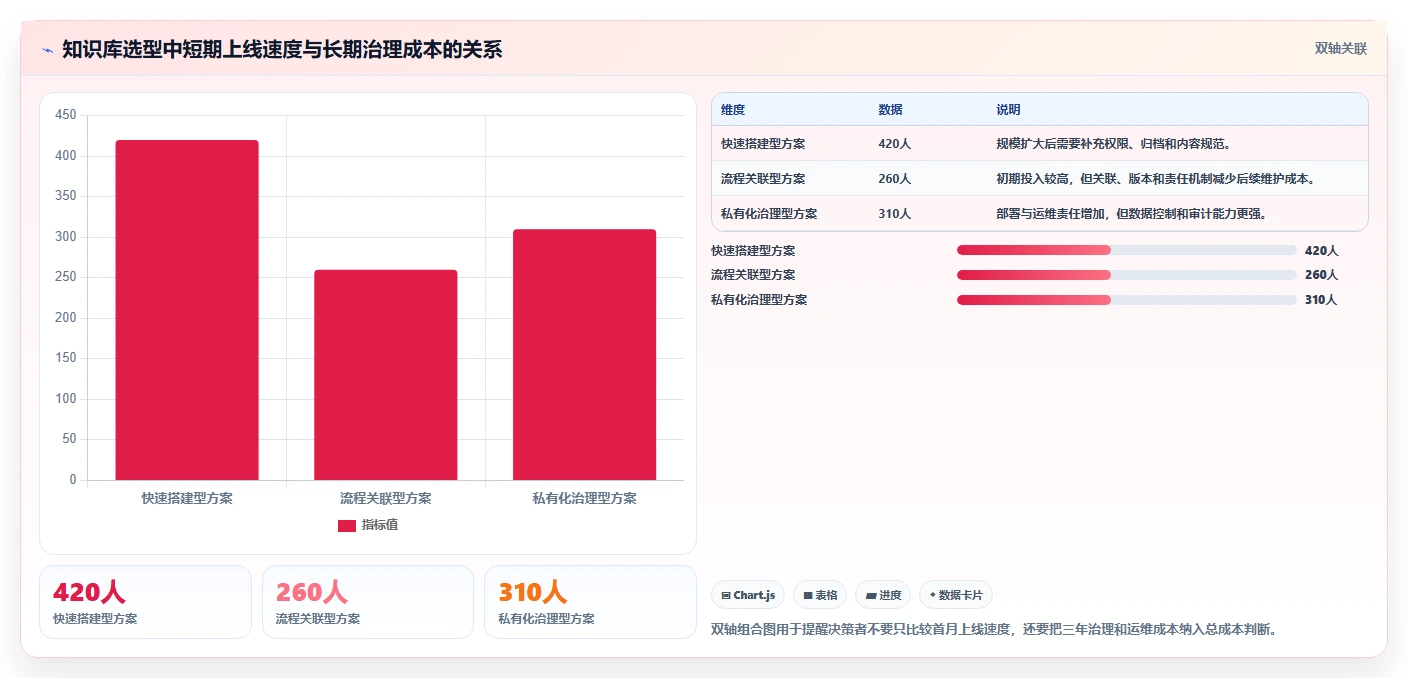Screen dimensions: 1408x678
Task: Click the 私有化治理型方案 progress list label
Action: [x=759, y=299]
